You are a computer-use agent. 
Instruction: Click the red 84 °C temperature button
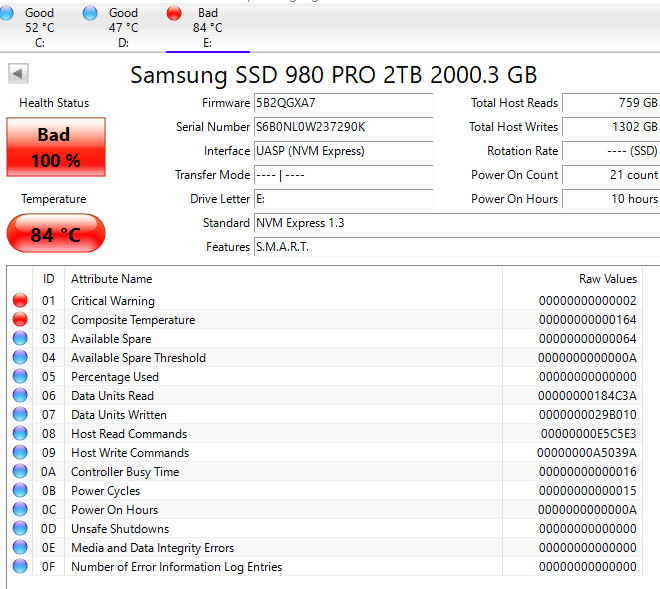pyautogui.click(x=56, y=233)
